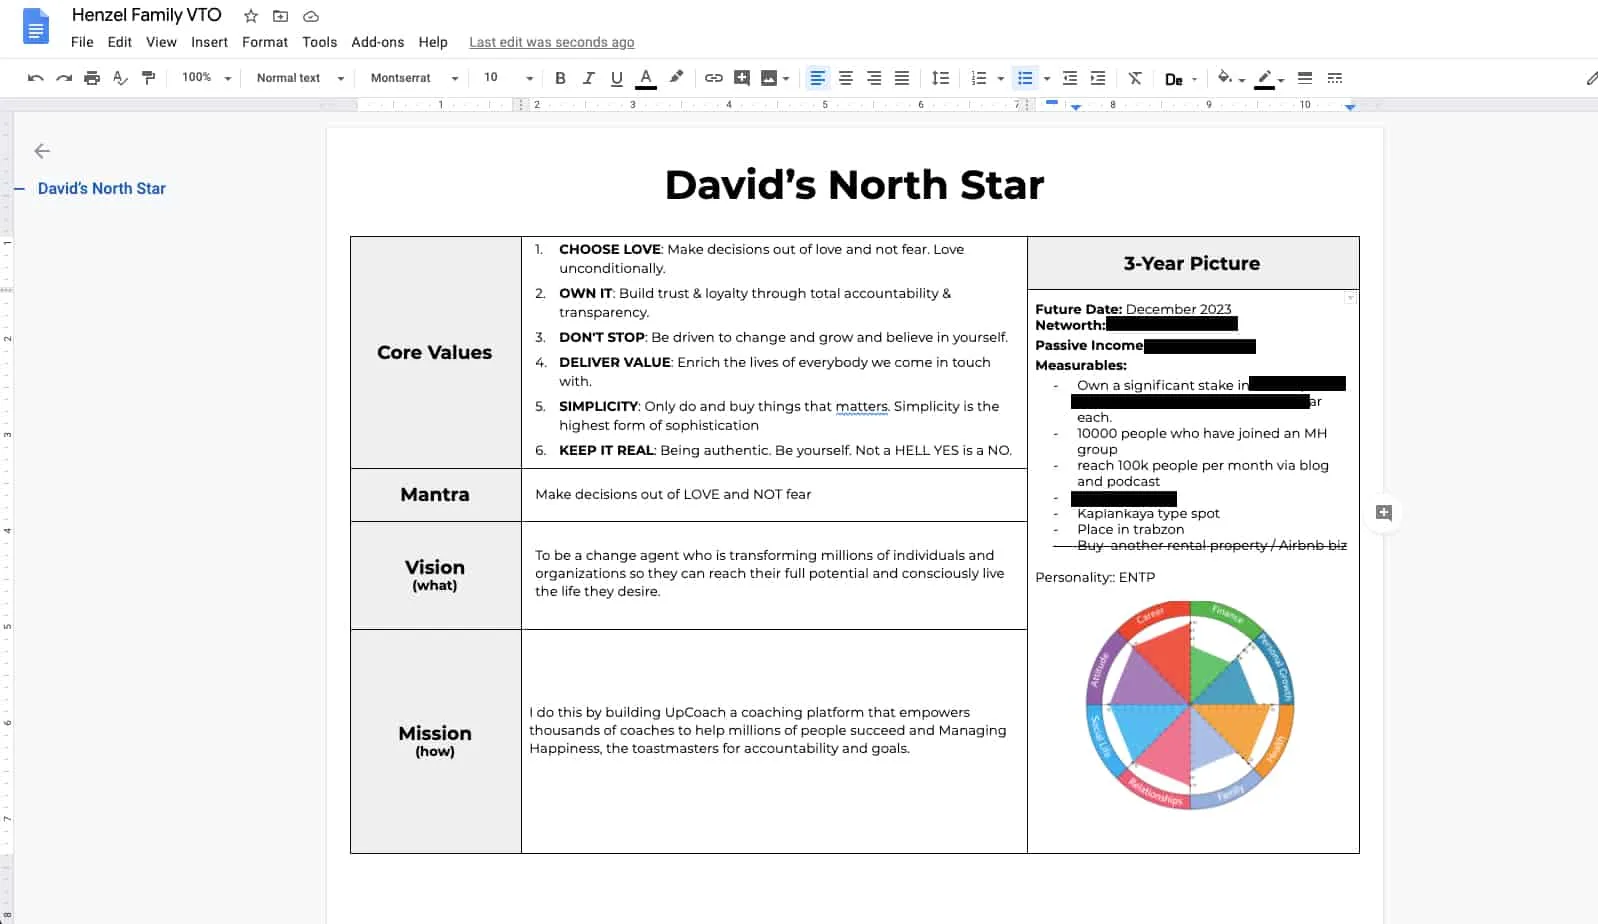Click the '3-Year Picture' header cell
Image resolution: width=1598 pixels, height=924 pixels.
(x=1192, y=263)
